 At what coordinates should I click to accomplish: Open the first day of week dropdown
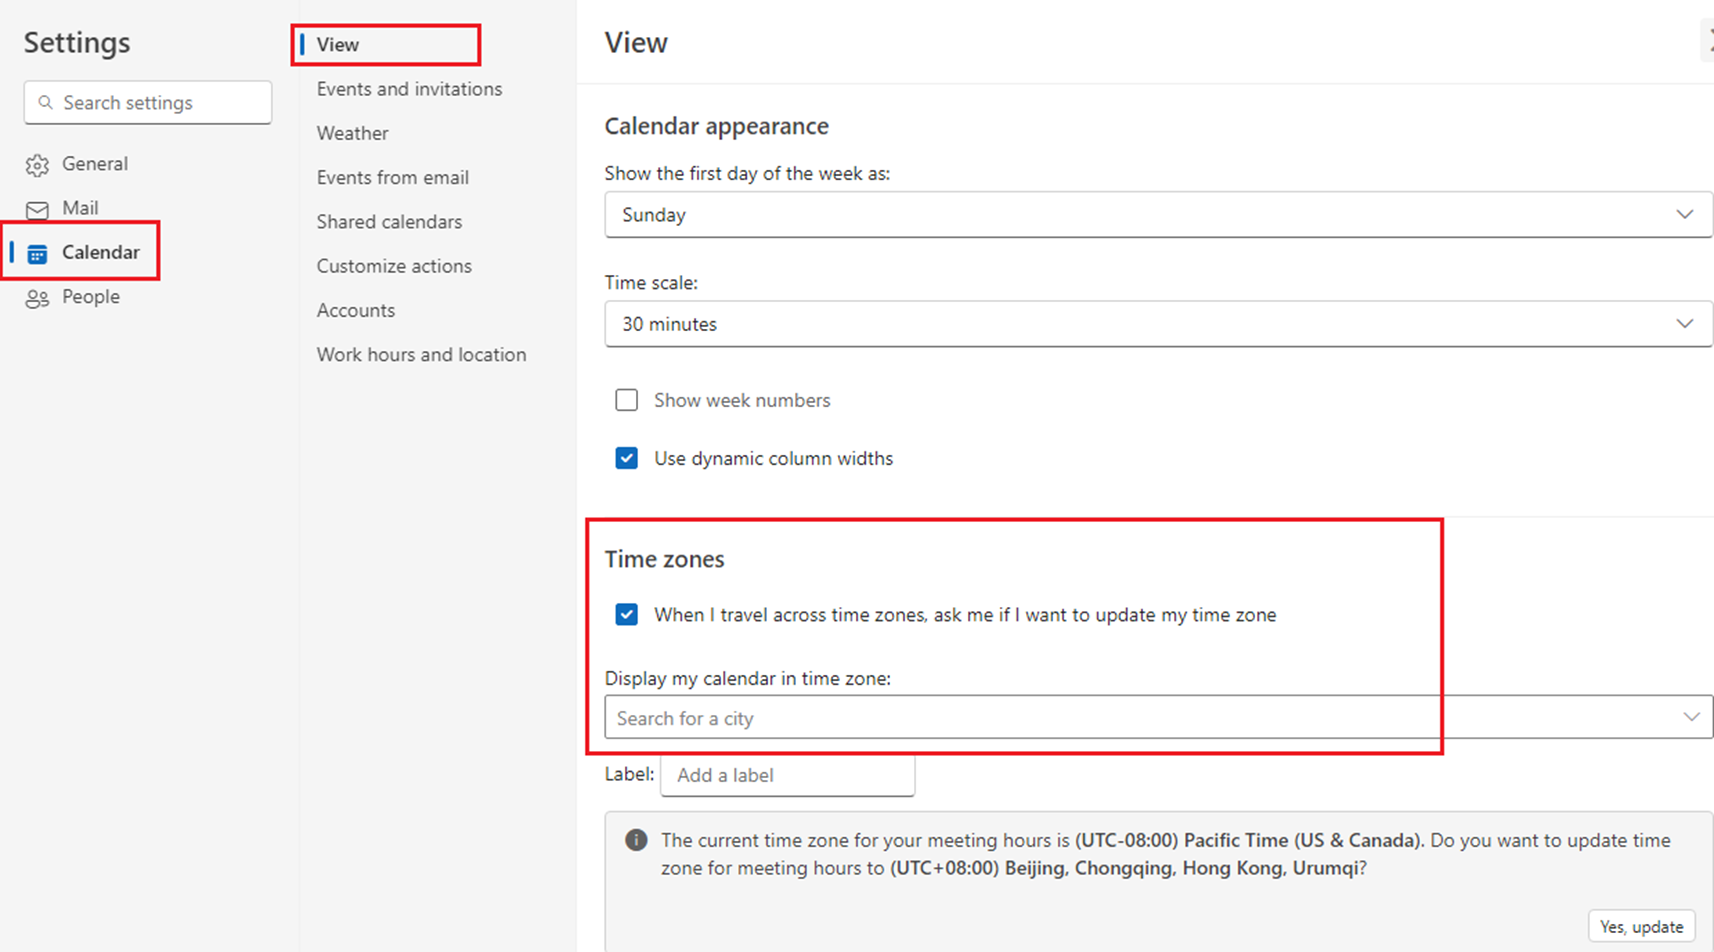pyautogui.click(x=1158, y=215)
